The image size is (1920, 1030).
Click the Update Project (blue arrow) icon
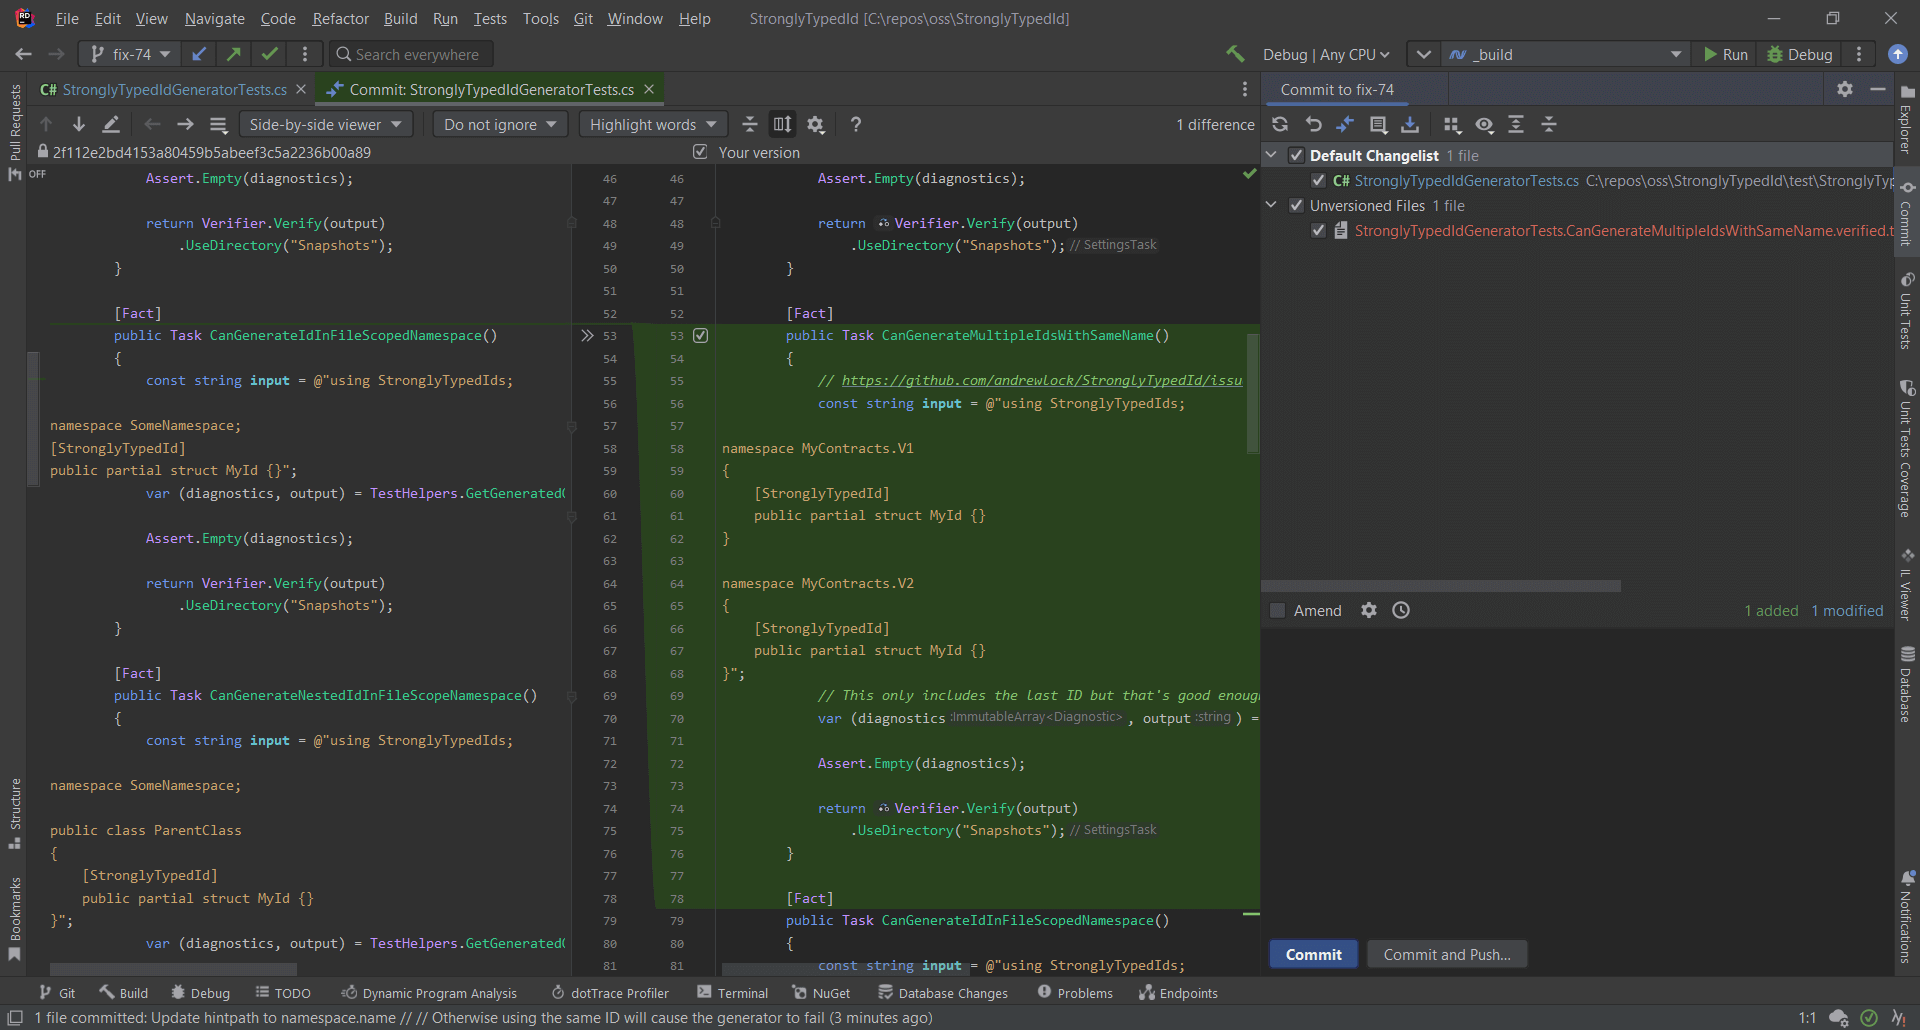click(199, 54)
